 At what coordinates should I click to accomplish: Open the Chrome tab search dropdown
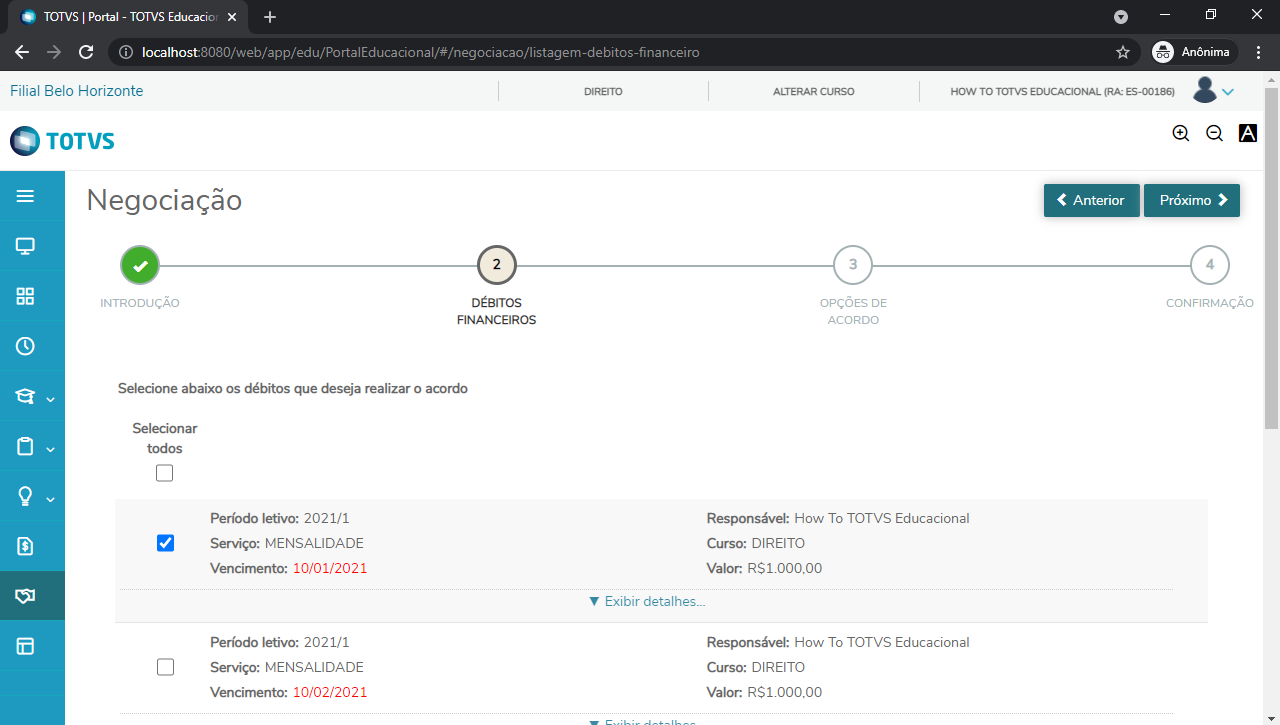click(1121, 17)
